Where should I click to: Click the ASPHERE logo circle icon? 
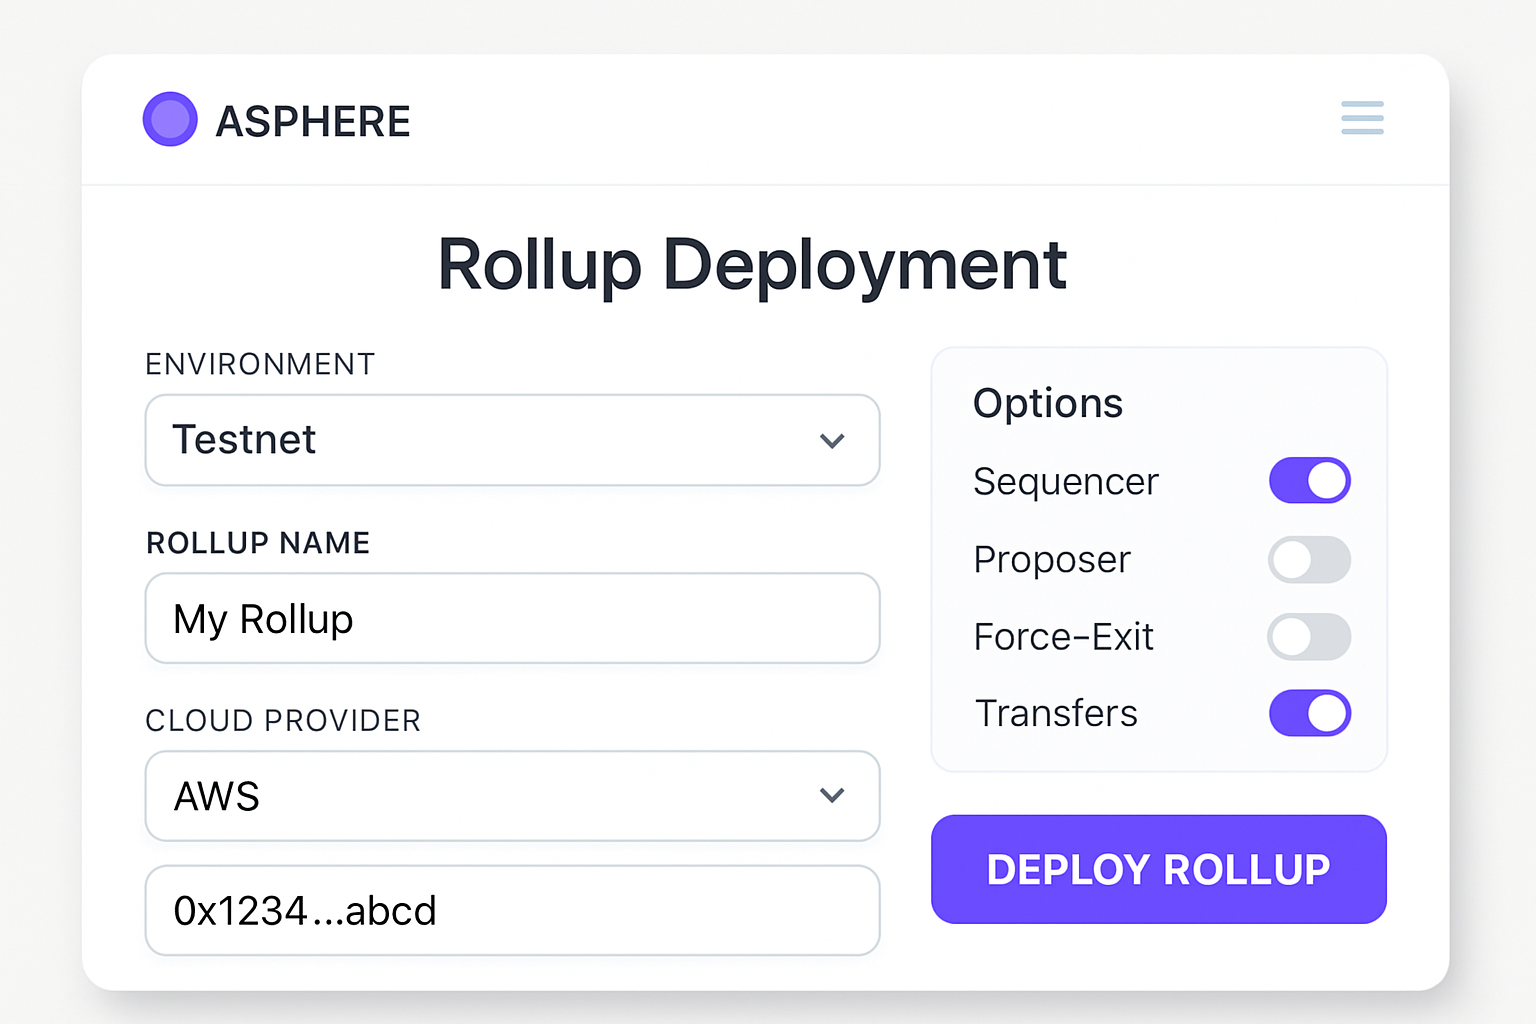(x=170, y=118)
